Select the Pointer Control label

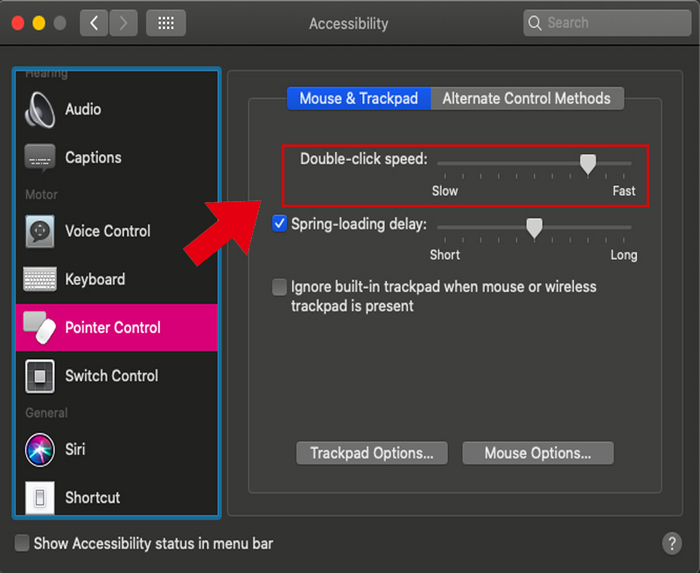click(113, 328)
